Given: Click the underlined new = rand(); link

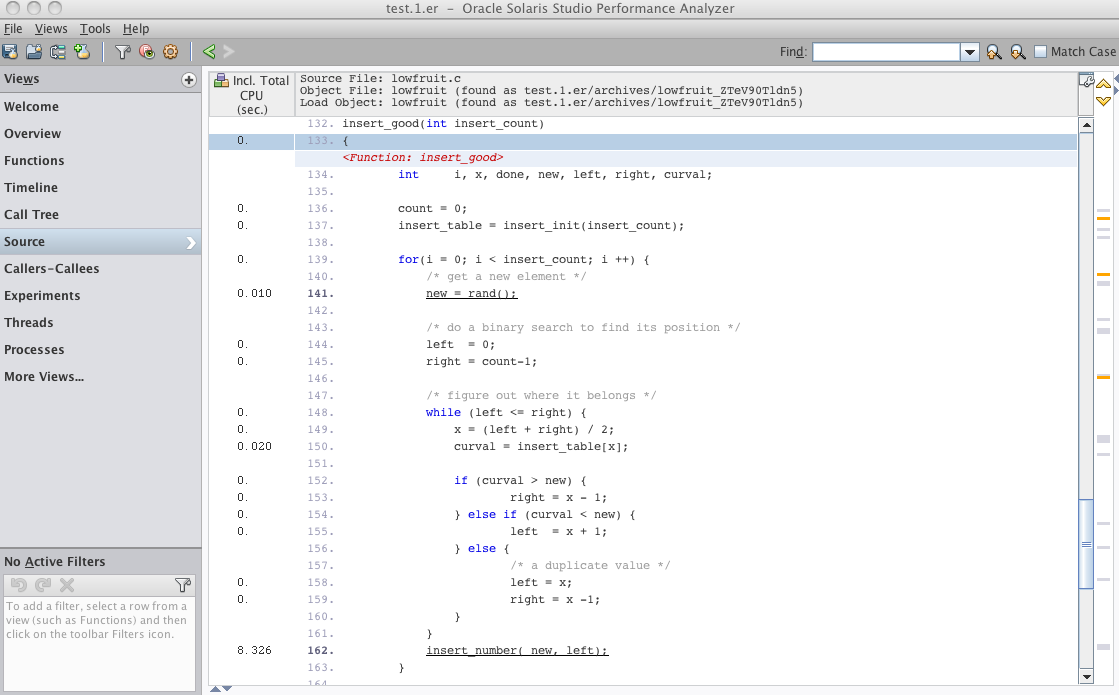Looking at the screenshot, I should pos(471,293).
